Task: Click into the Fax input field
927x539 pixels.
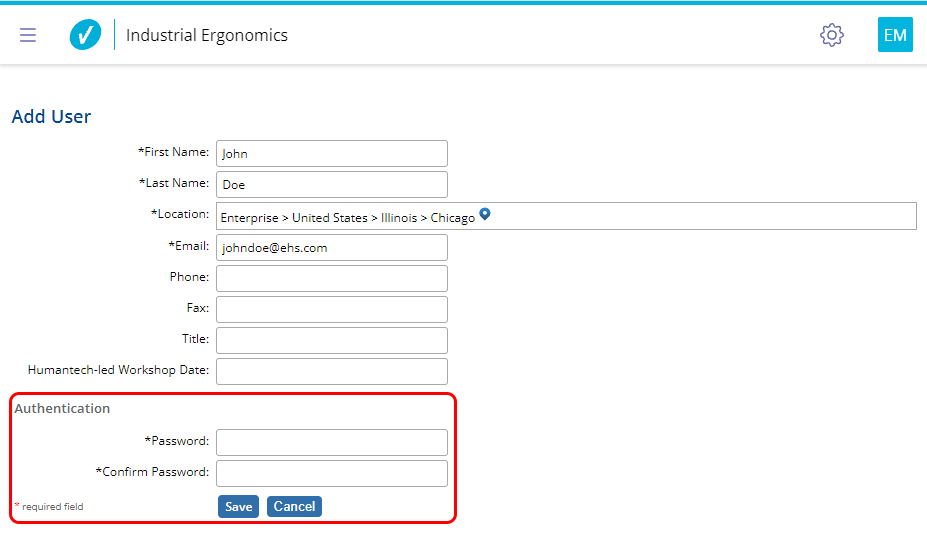Action: click(332, 309)
